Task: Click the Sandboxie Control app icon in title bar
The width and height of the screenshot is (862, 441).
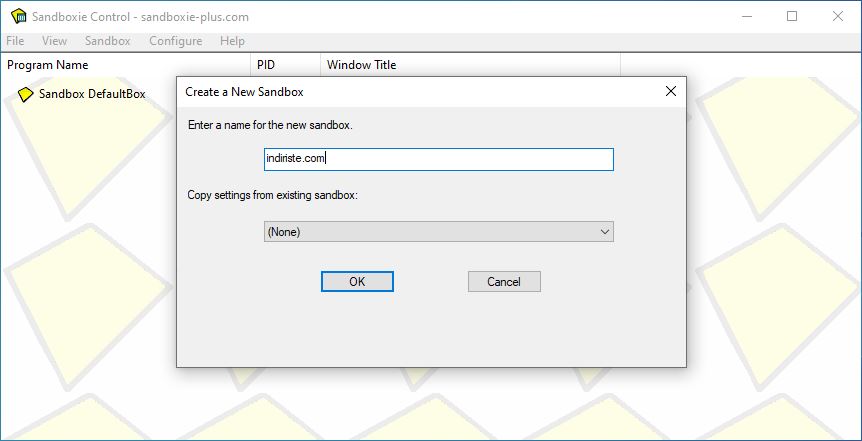Action: click(x=19, y=16)
